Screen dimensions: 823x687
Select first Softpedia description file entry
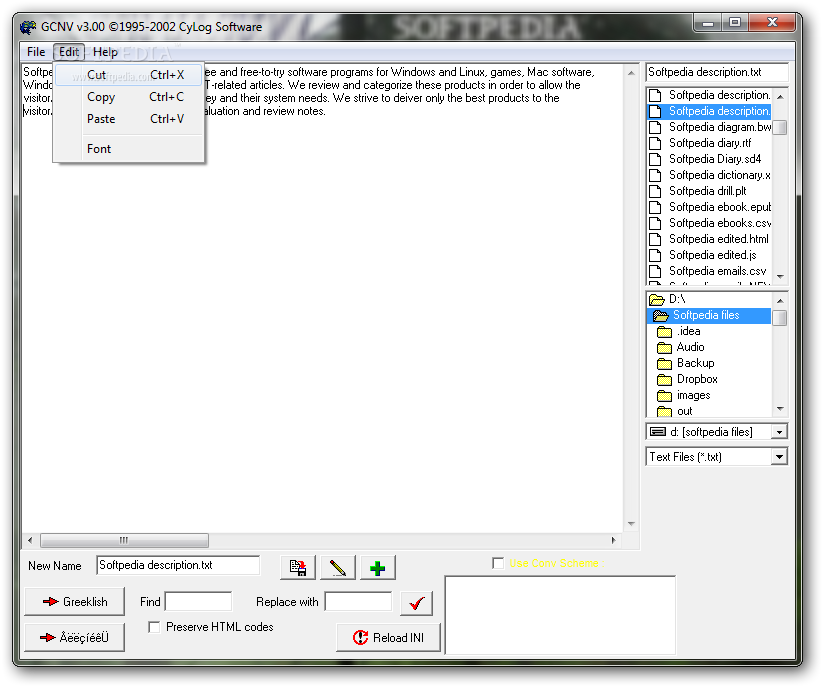[710, 96]
